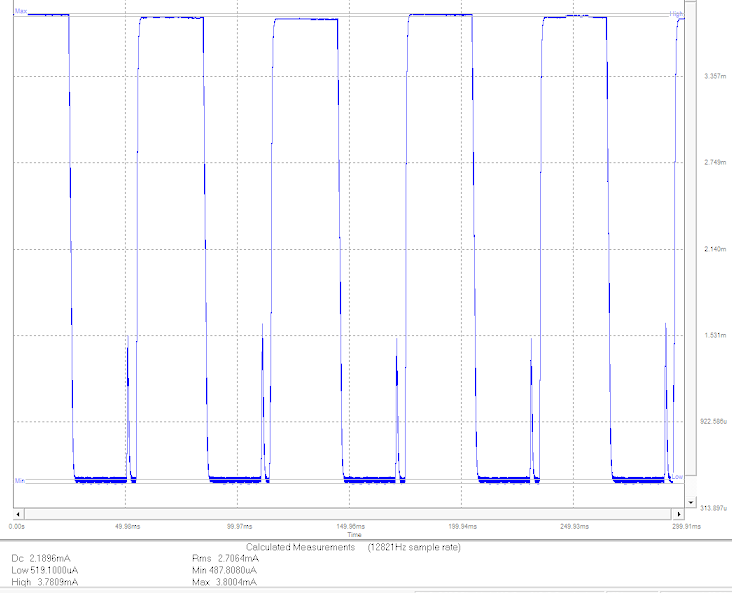Click the 922.586u current axis label

(713, 422)
